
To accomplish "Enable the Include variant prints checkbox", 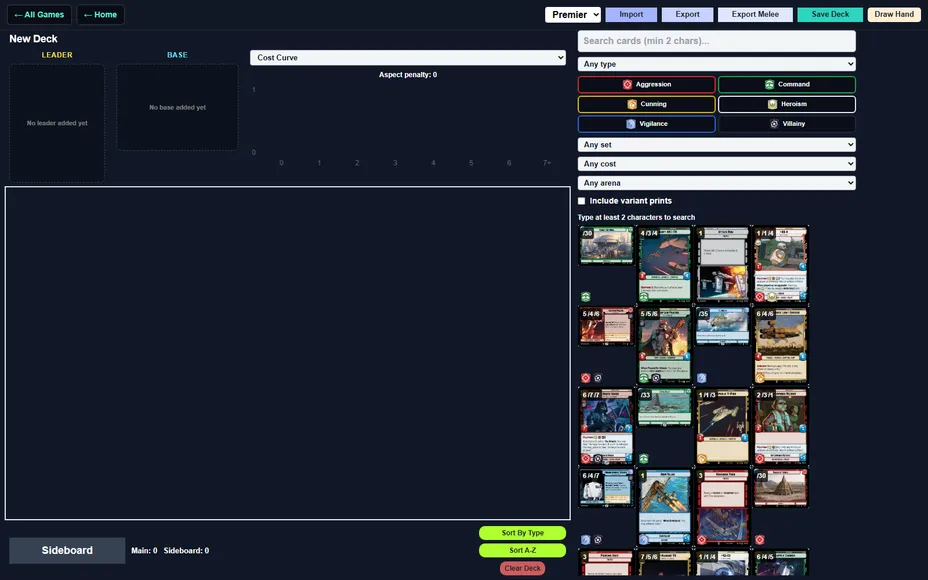I will pos(582,201).
